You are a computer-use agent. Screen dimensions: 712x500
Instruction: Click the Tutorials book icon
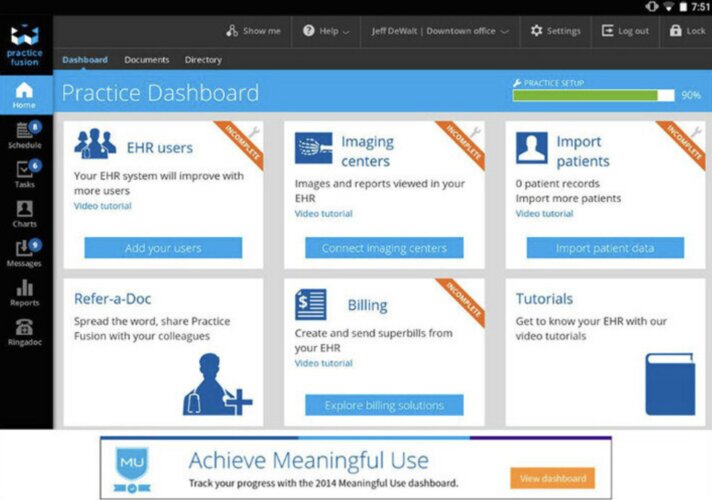670,384
